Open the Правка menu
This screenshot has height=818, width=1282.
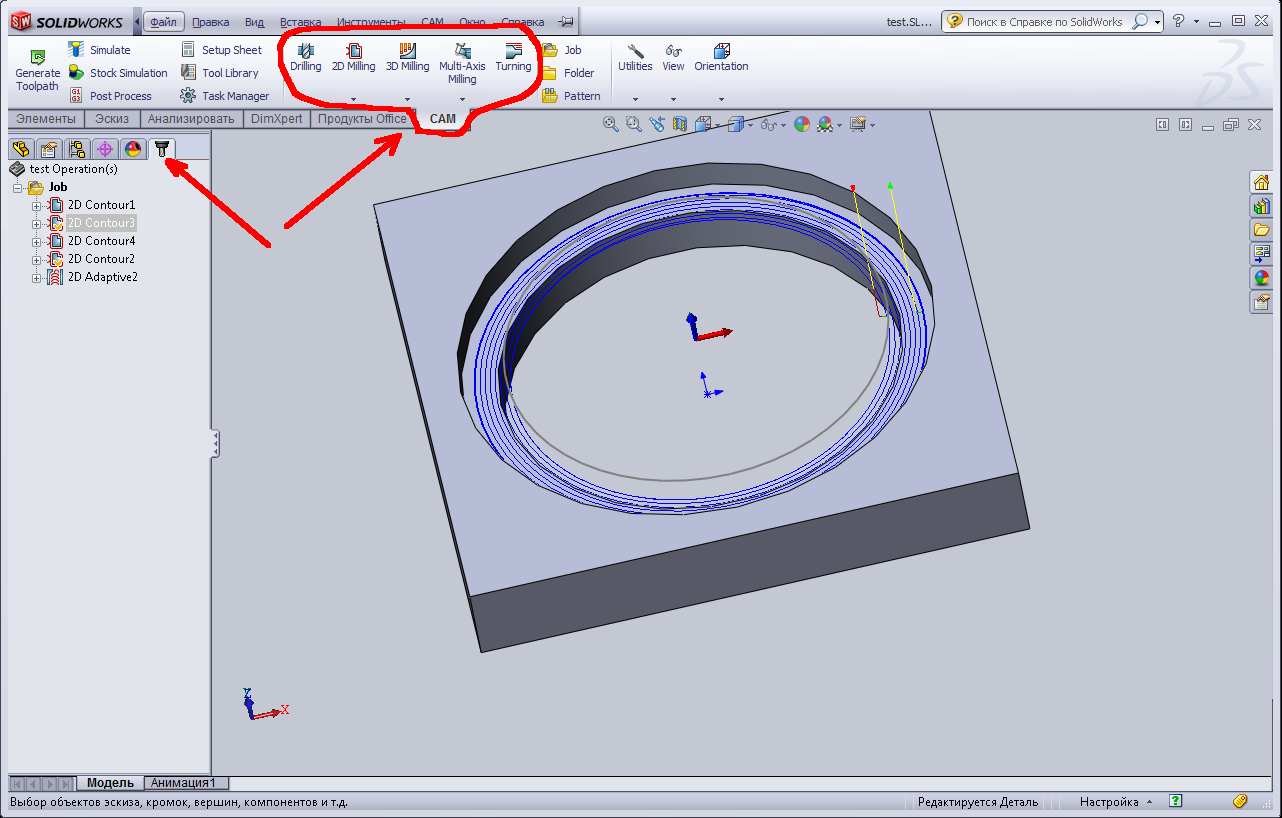210,22
